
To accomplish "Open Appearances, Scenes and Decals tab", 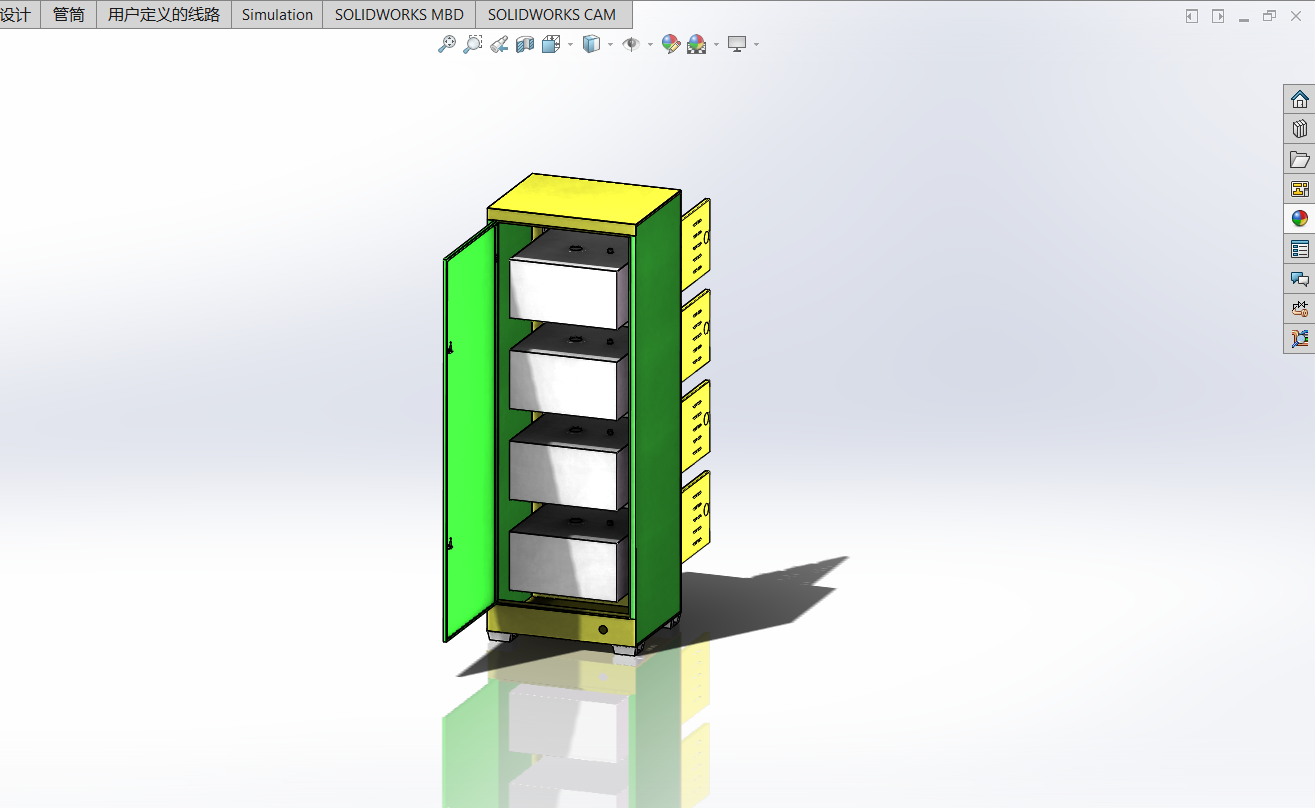I will [1299, 219].
